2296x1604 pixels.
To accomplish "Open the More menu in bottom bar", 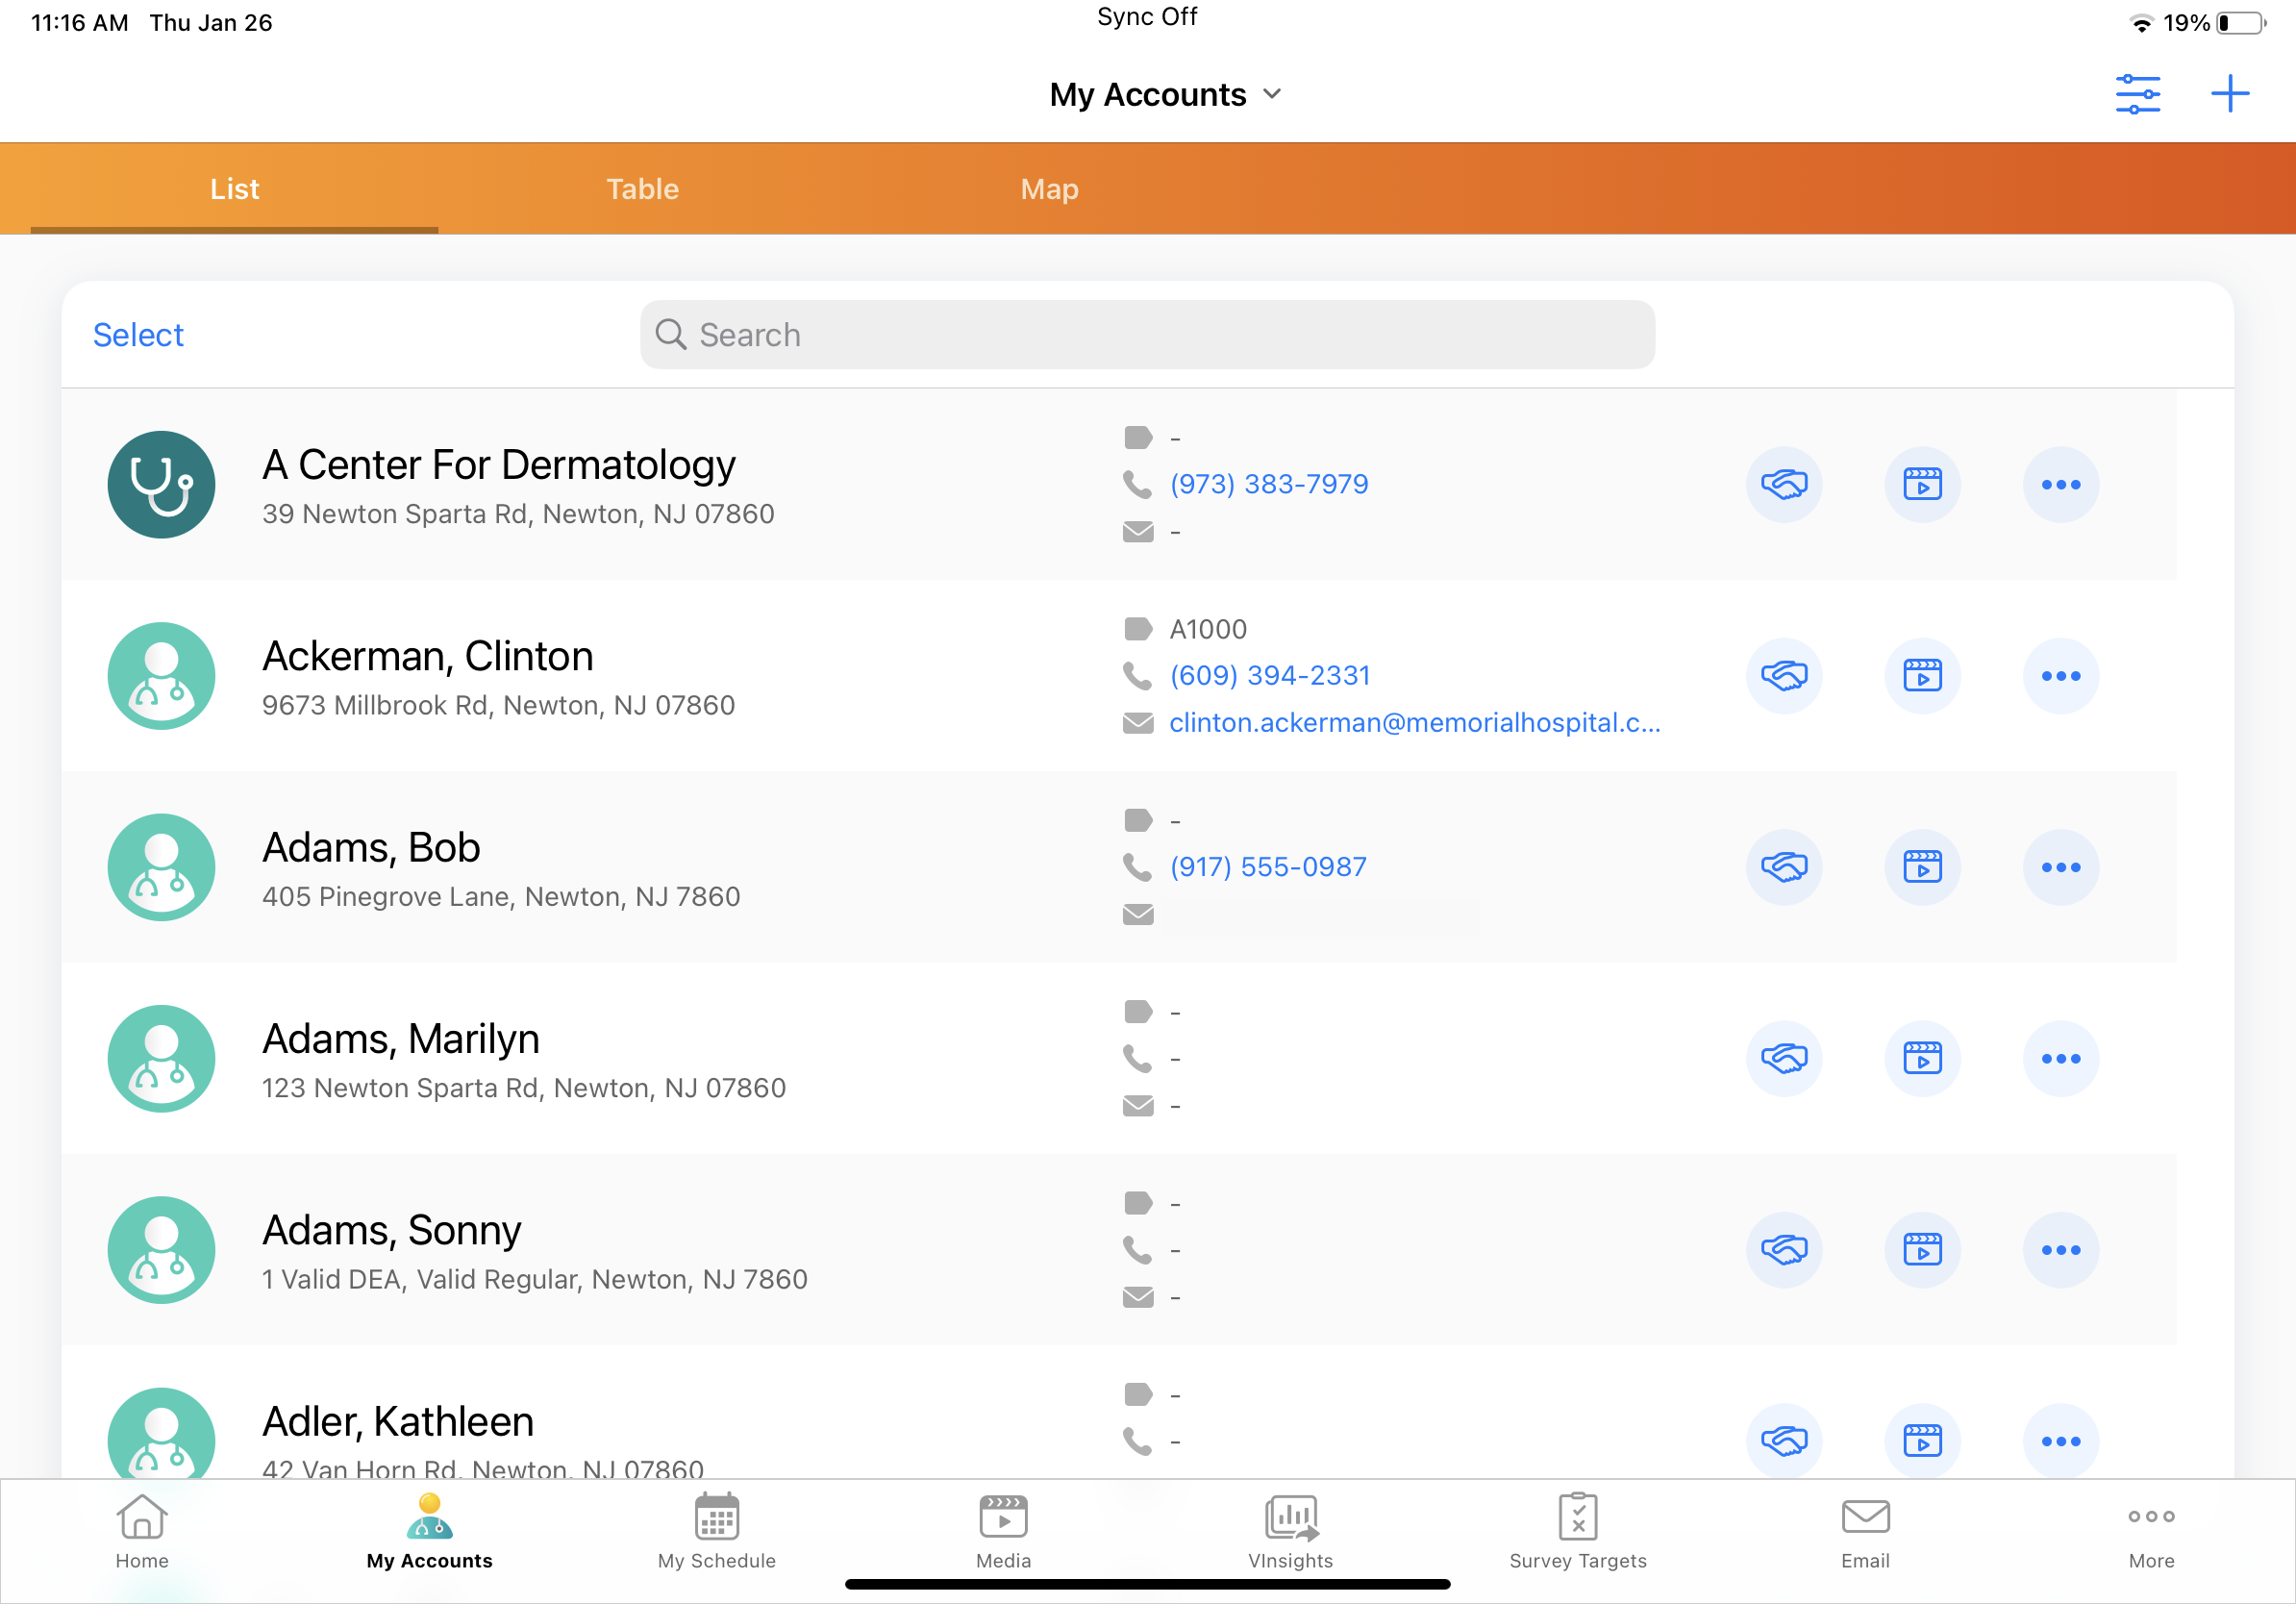I will (2151, 1531).
